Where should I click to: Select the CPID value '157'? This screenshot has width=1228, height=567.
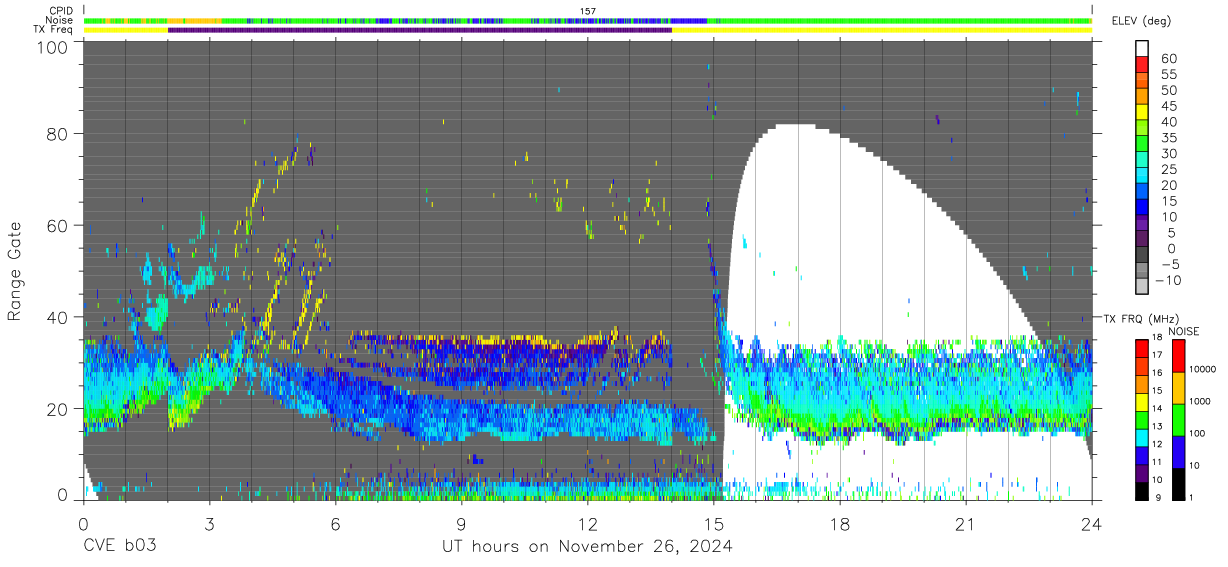click(588, 11)
